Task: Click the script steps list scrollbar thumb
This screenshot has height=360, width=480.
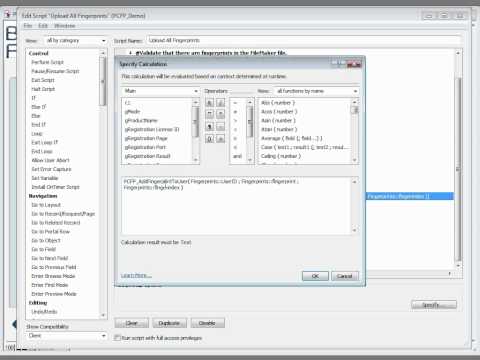Action: (103, 81)
